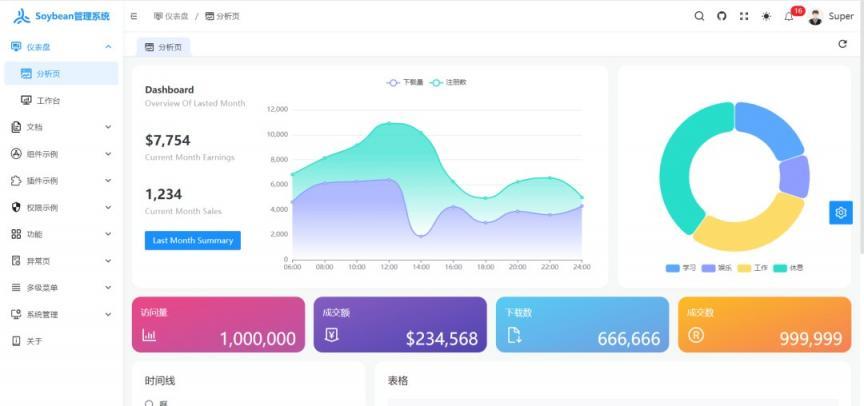The height and width of the screenshot is (406, 864).
Task: Click the $7,754 earnings value
Action: point(168,140)
